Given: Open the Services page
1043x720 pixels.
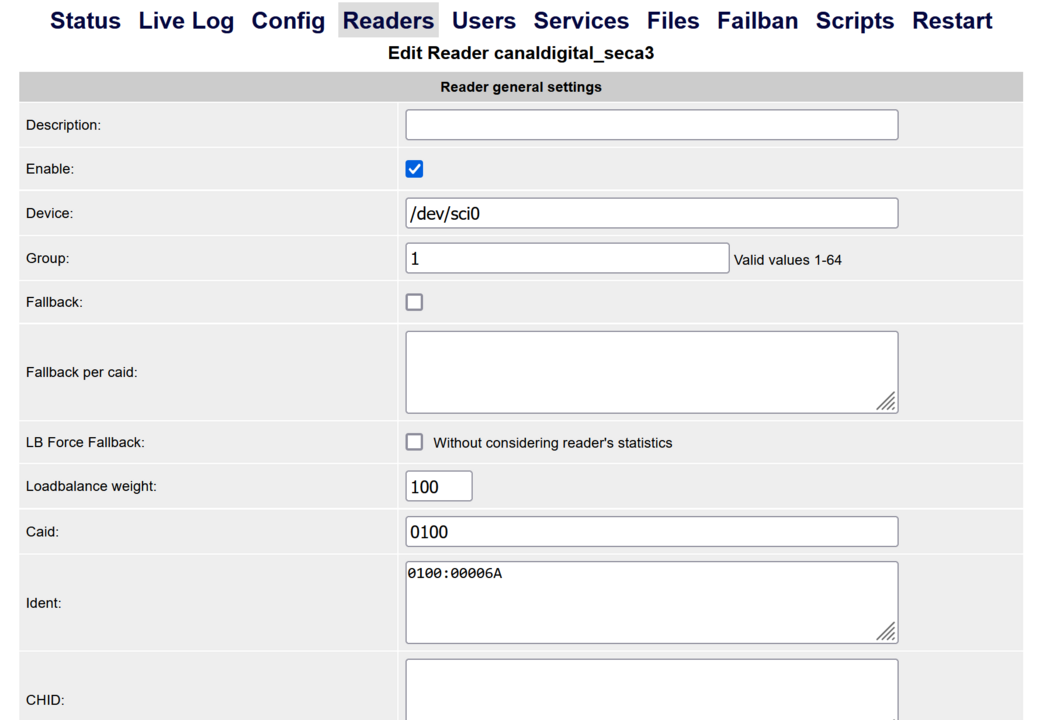Looking at the screenshot, I should (x=581, y=21).
